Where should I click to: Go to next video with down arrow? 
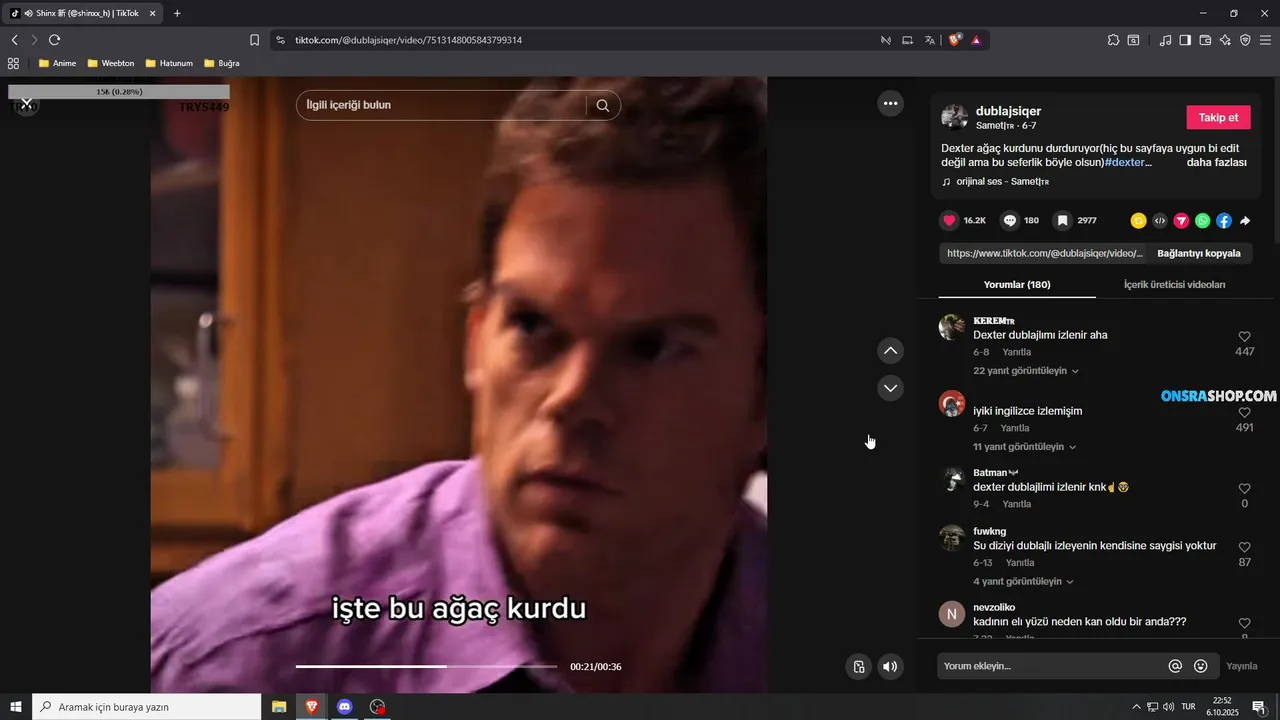pyautogui.click(x=890, y=387)
